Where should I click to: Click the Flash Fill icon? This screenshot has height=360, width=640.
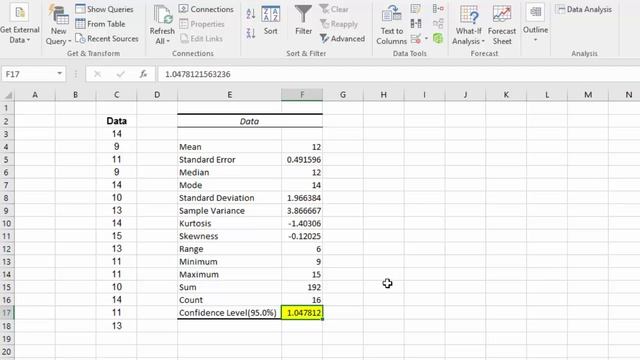click(x=416, y=9)
